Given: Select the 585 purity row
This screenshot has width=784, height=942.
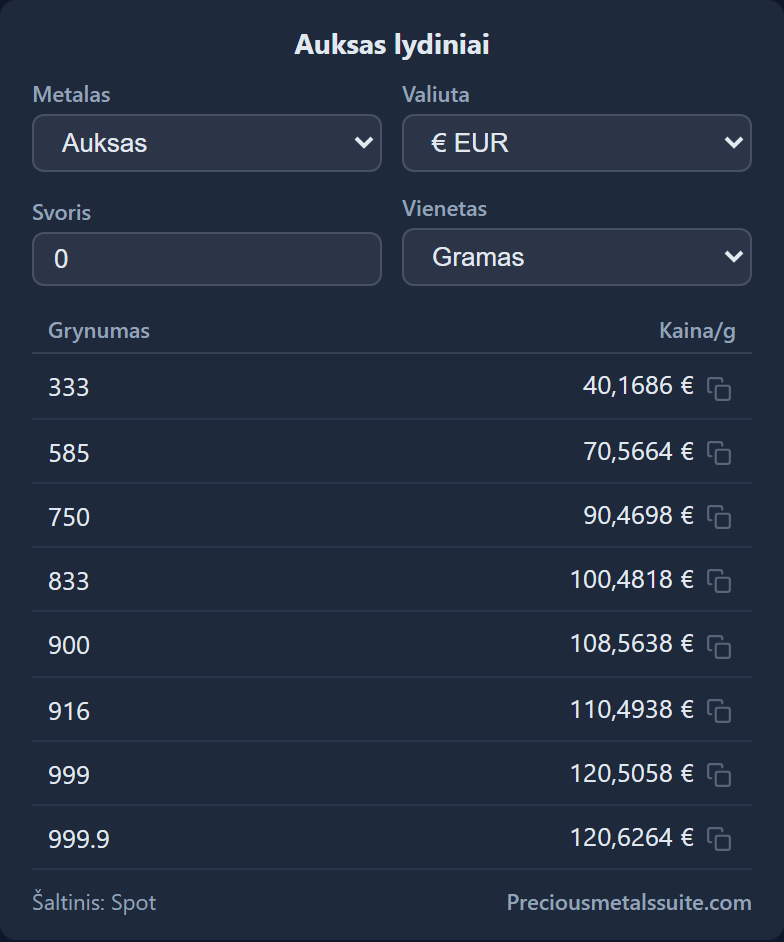Looking at the screenshot, I should coord(392,452).
